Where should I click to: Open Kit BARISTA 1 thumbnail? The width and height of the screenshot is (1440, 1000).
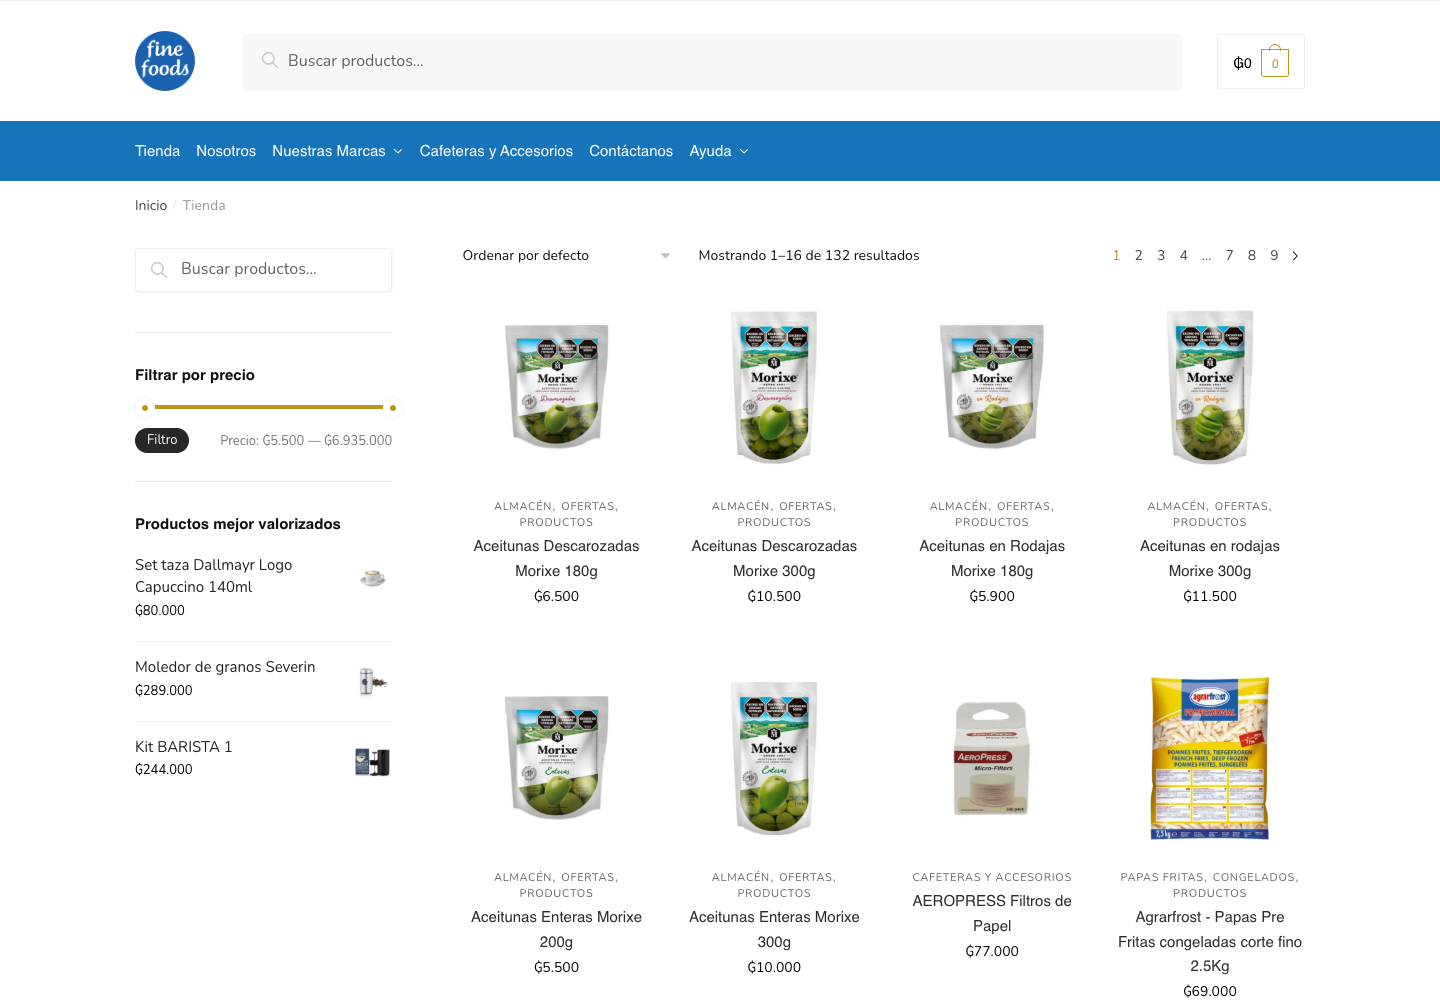(373, 762)
